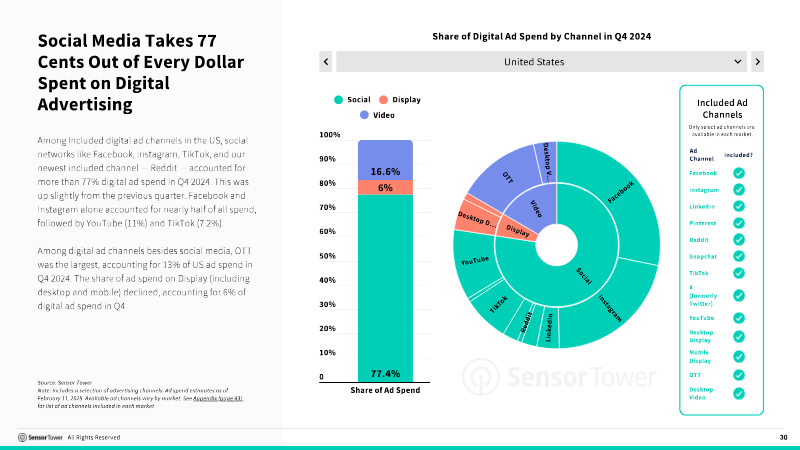Viewport: 800px width, 450px height.
Task: Click the Instagram included checkmark icon
Action: click(x=738, y=189)
